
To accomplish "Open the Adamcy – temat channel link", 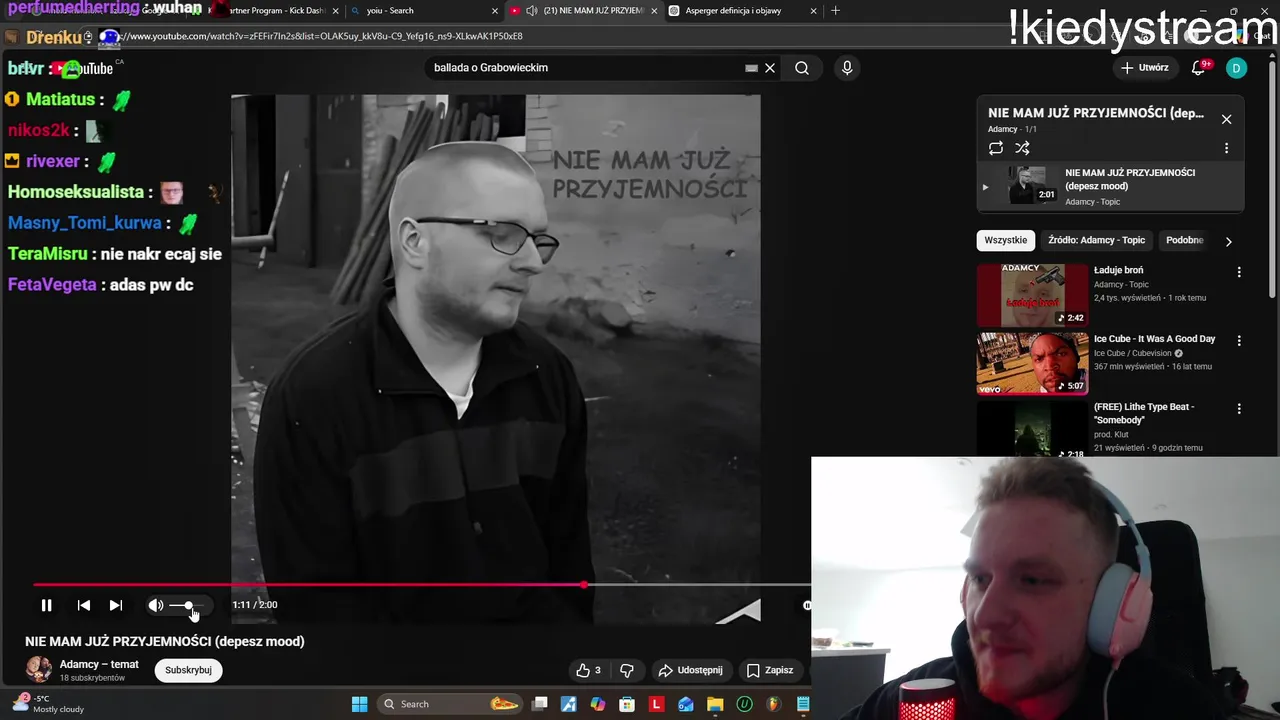I will tap(99, 664).
